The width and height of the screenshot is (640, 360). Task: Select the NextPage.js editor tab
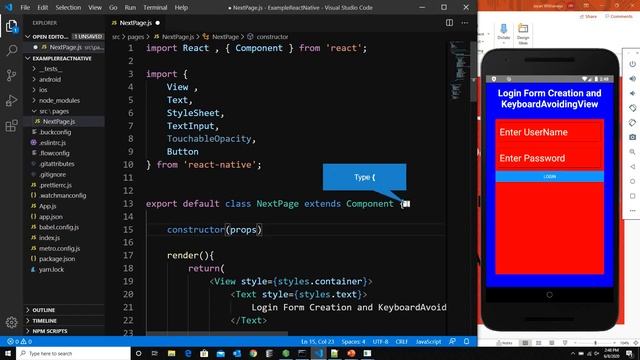(136, 23)
